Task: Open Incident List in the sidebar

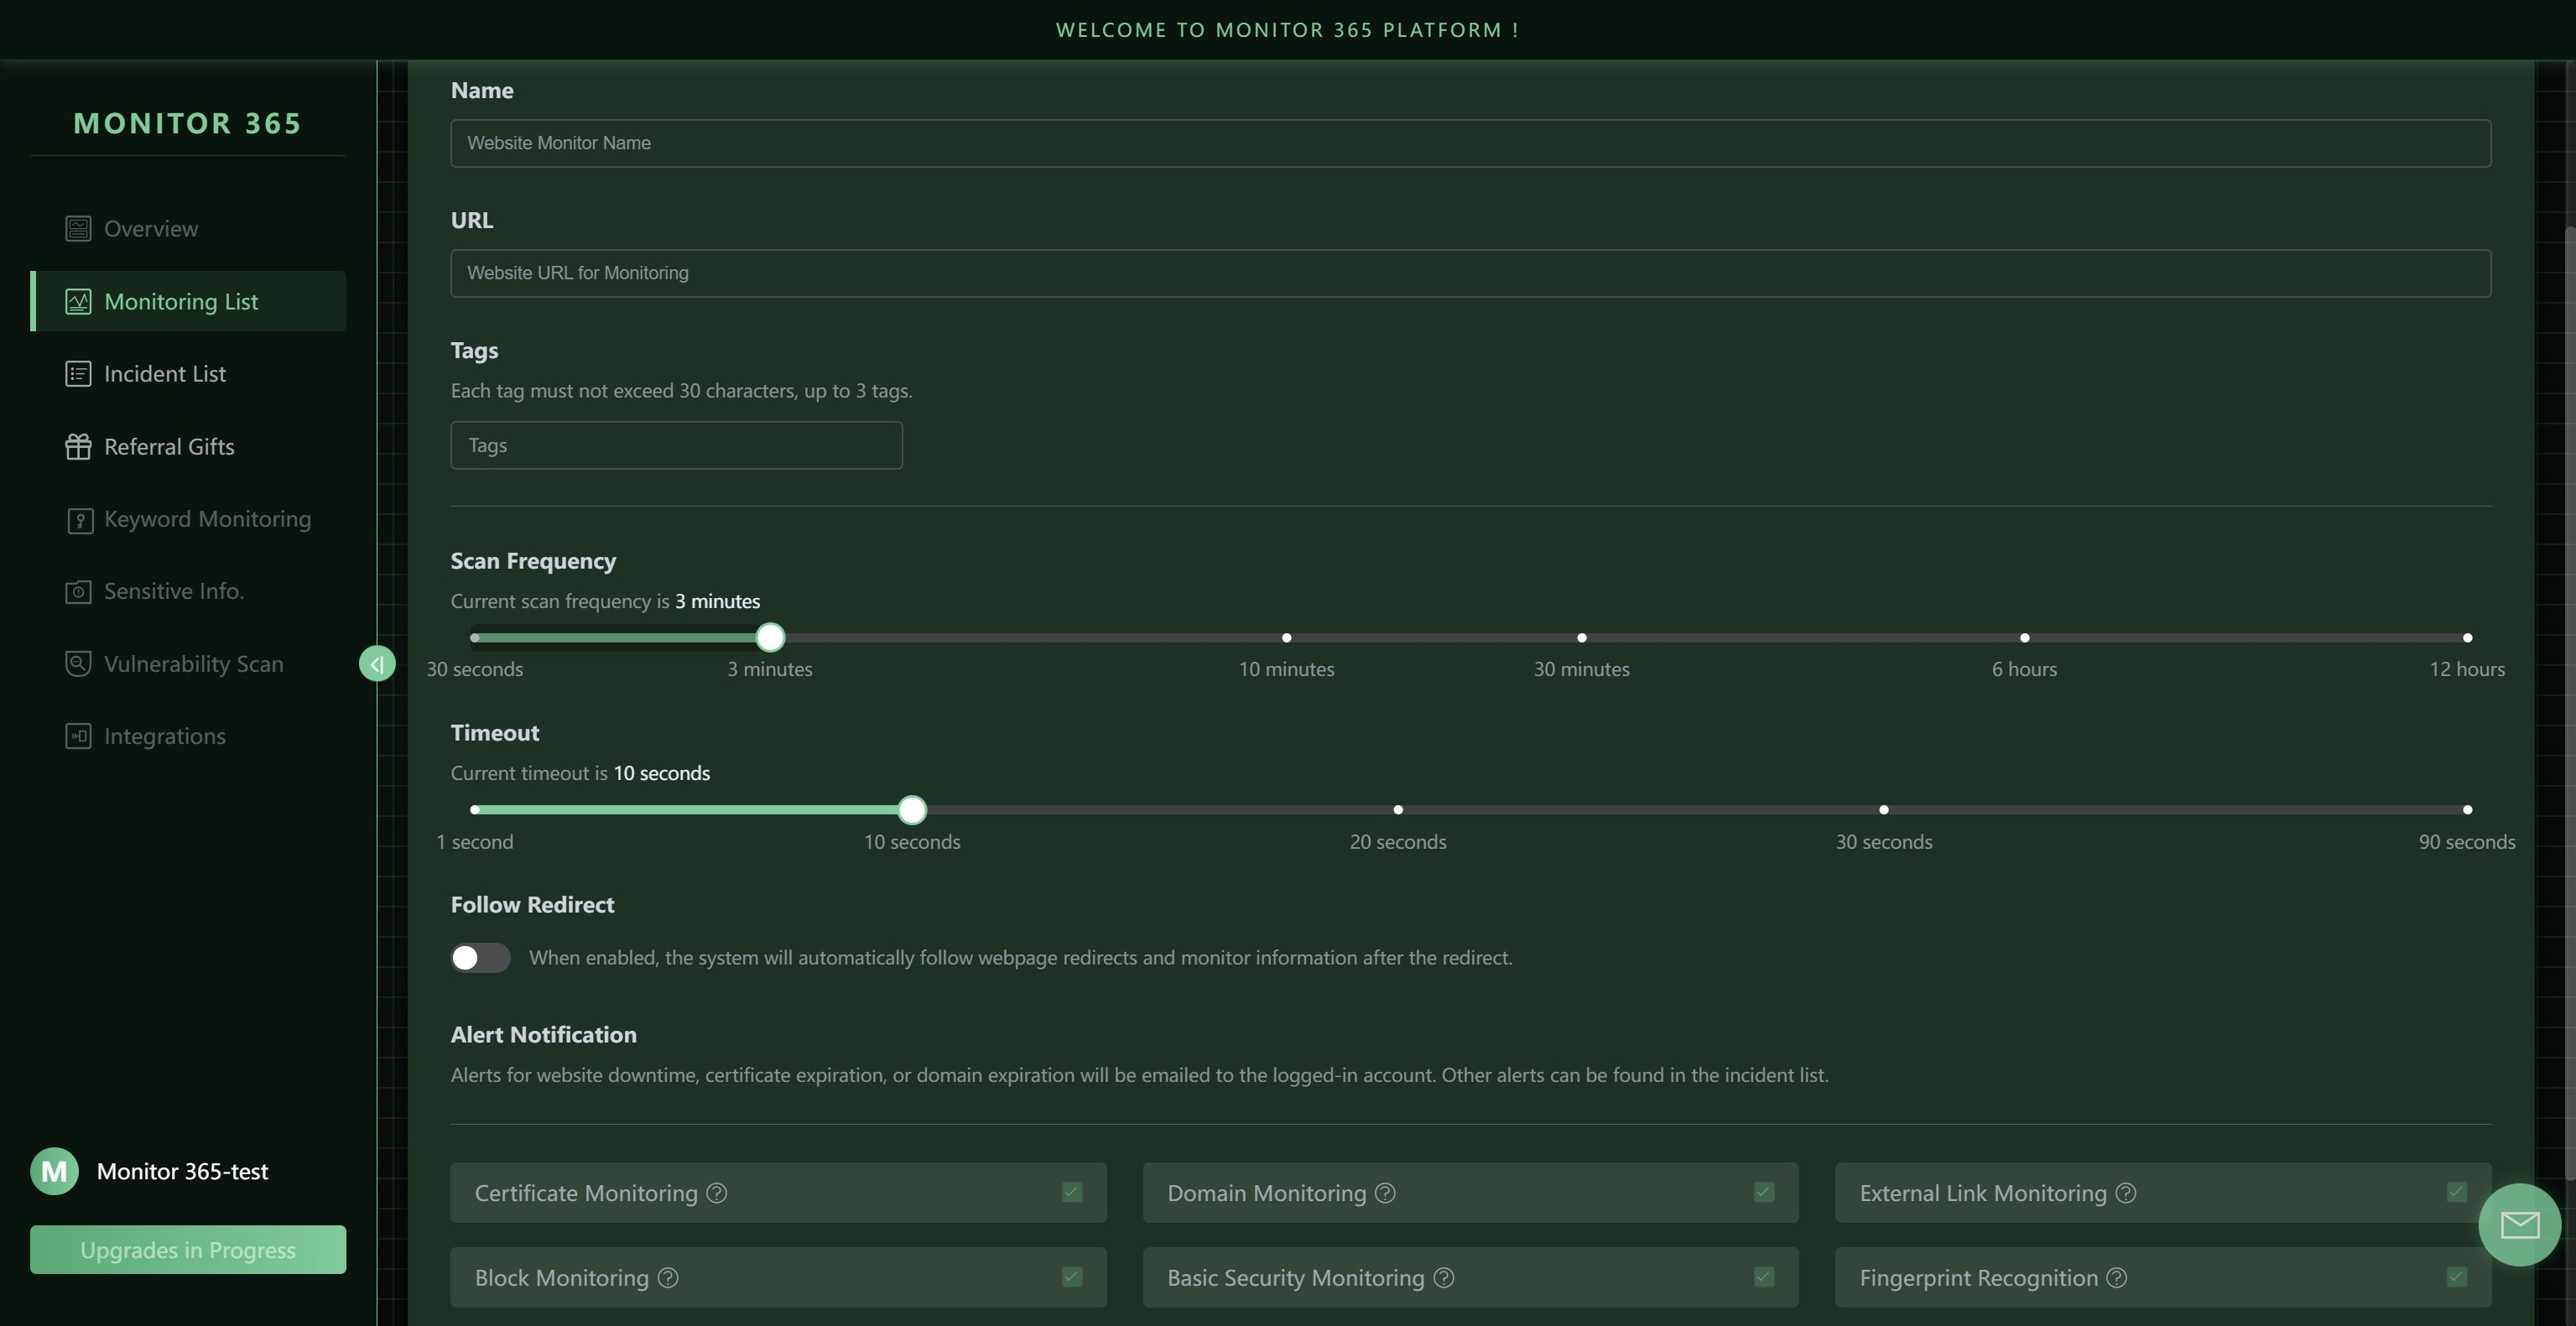Action: coord(188,374)
